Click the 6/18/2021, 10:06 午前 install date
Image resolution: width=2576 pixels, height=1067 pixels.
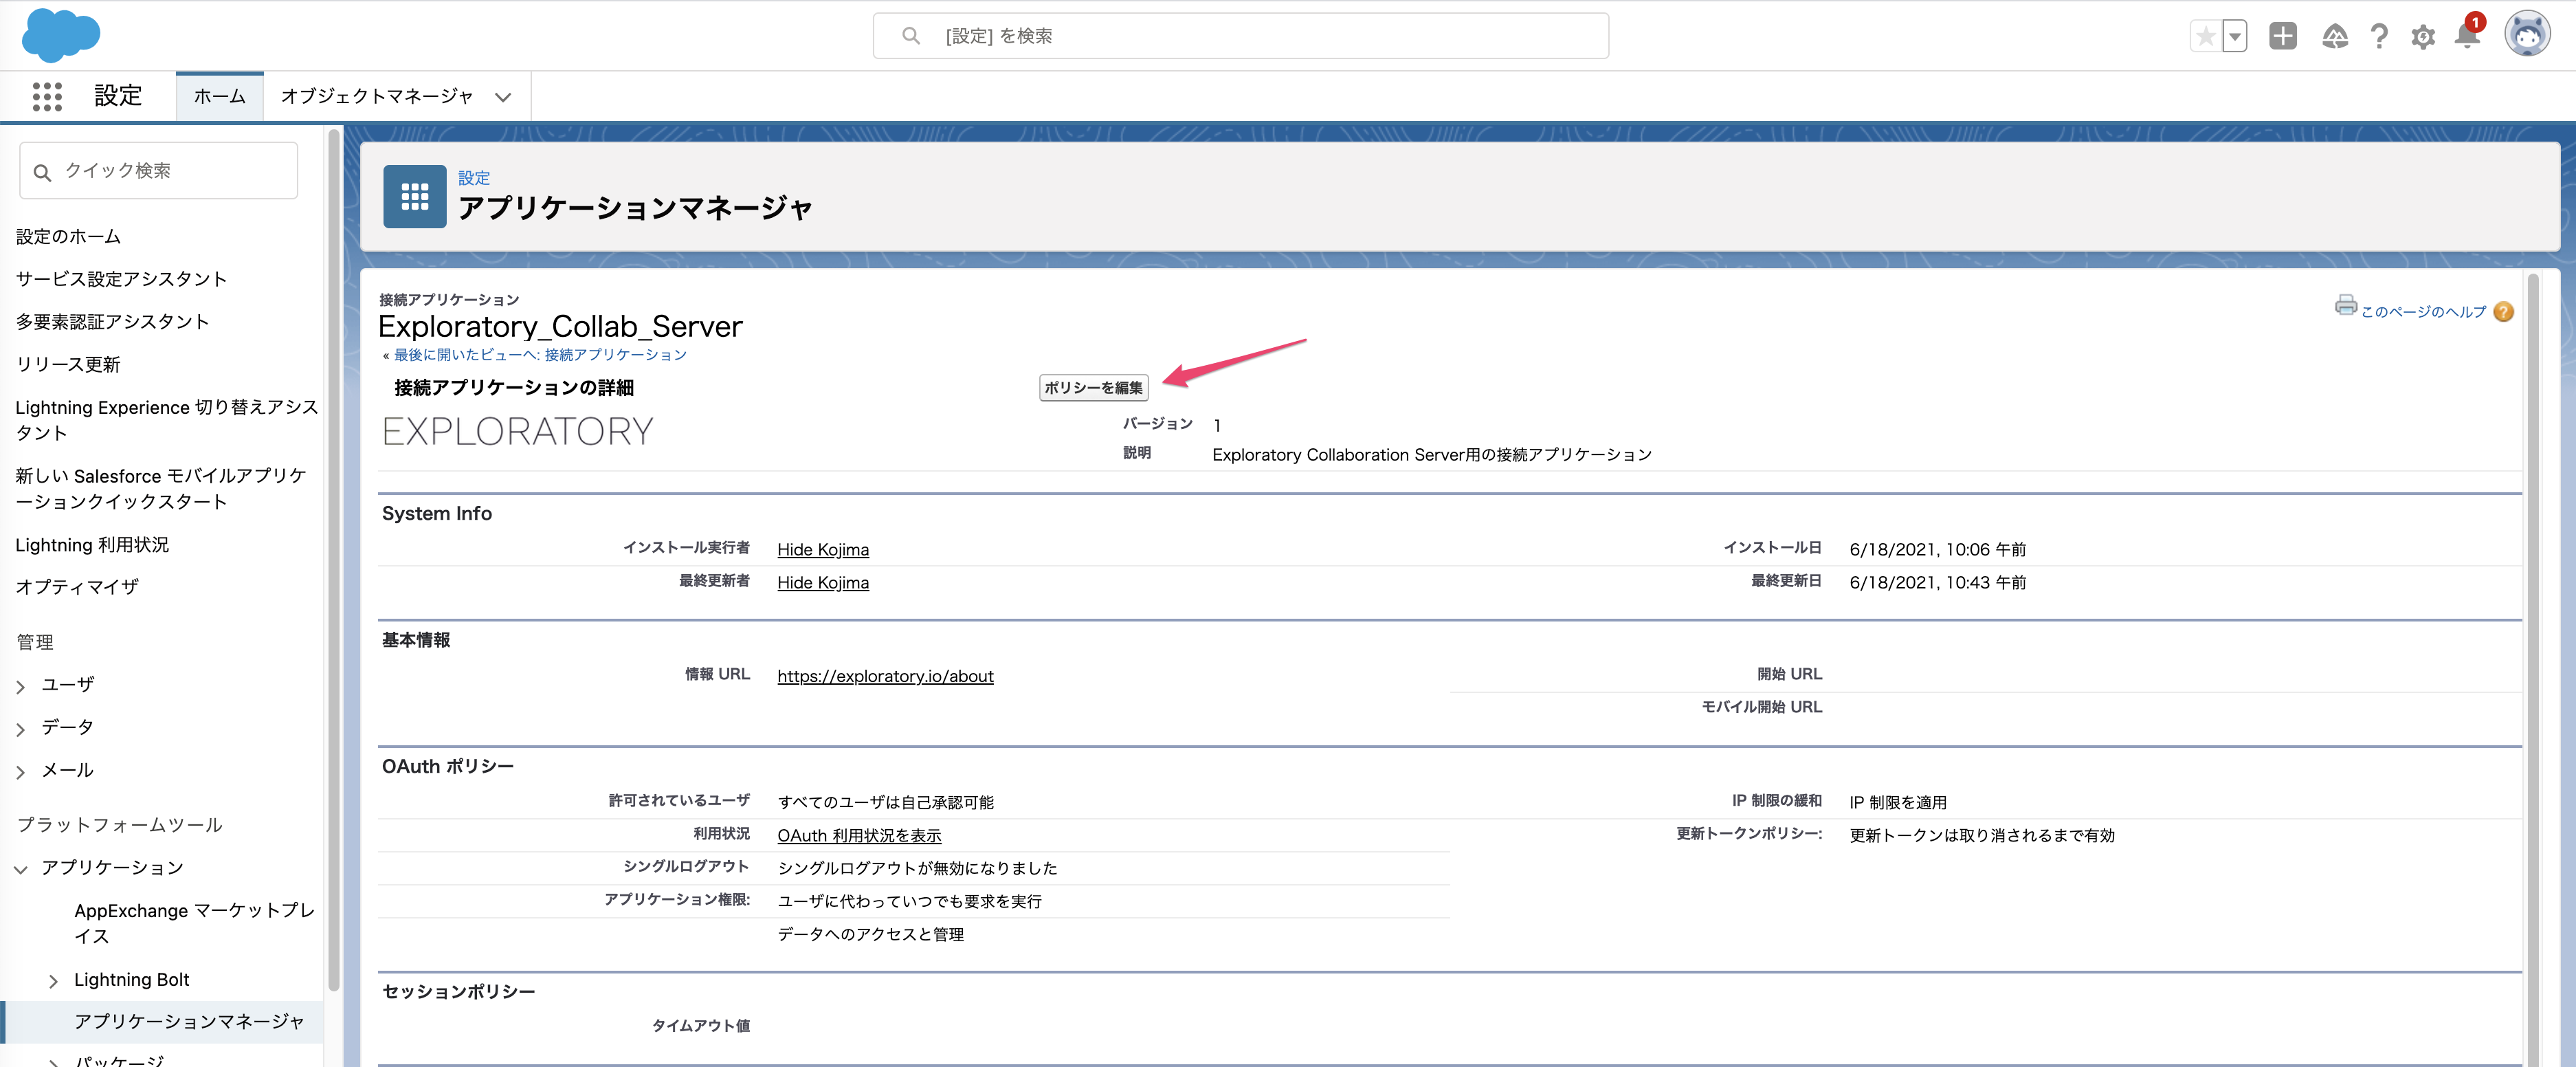click(1937, 549)
